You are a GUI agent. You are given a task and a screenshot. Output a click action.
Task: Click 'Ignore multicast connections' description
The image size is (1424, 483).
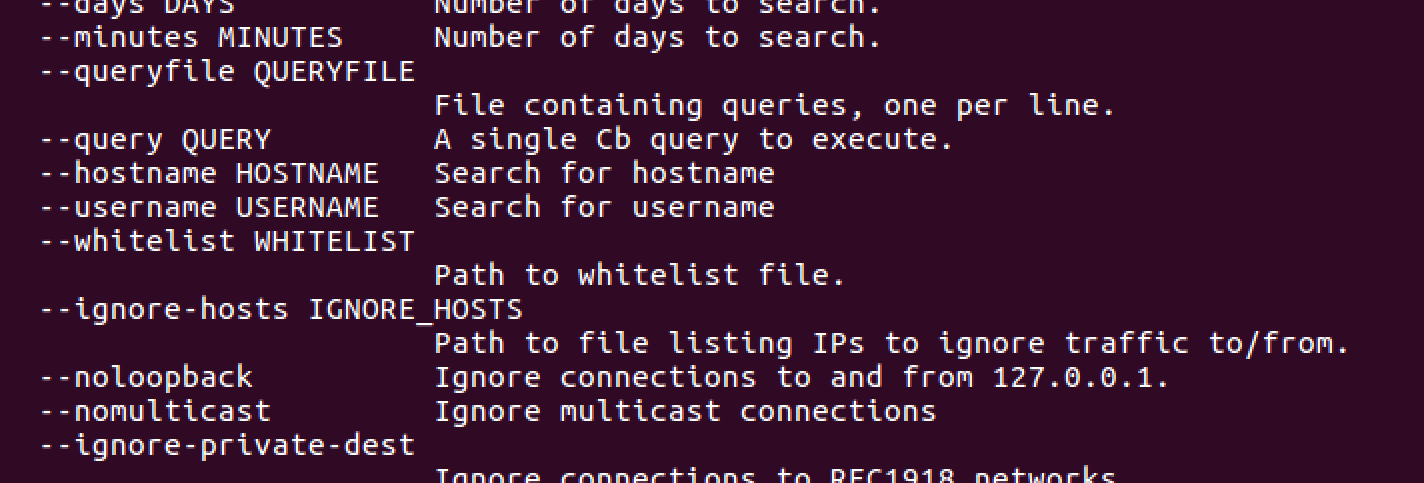point(685,412)
